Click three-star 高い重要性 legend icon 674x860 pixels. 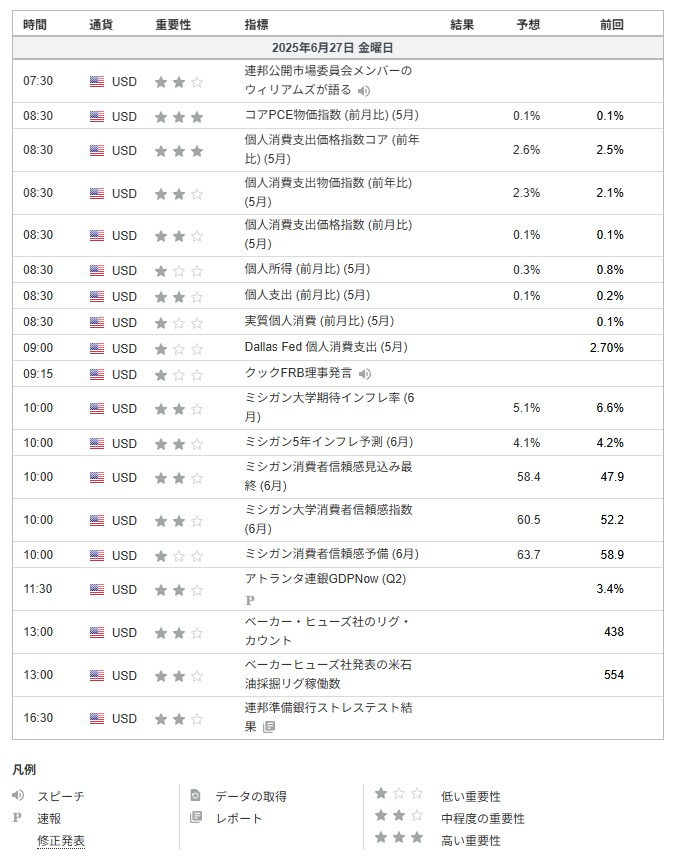pos(399,838)
